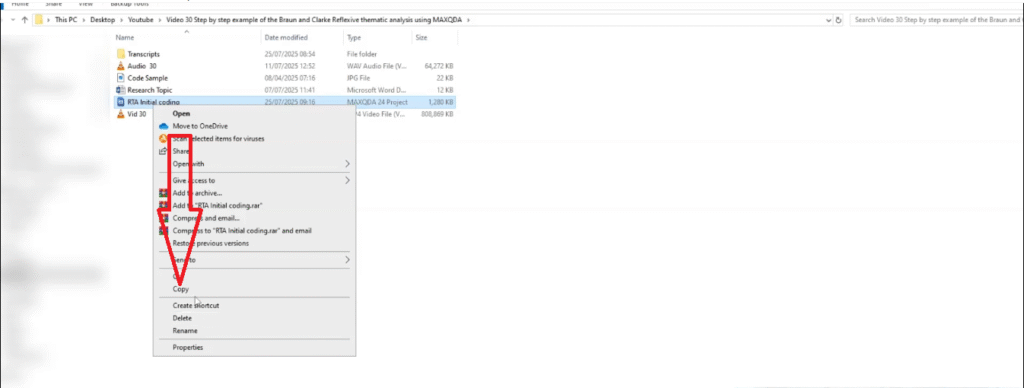Expand the Open with submenu arrow

(347, 163)
